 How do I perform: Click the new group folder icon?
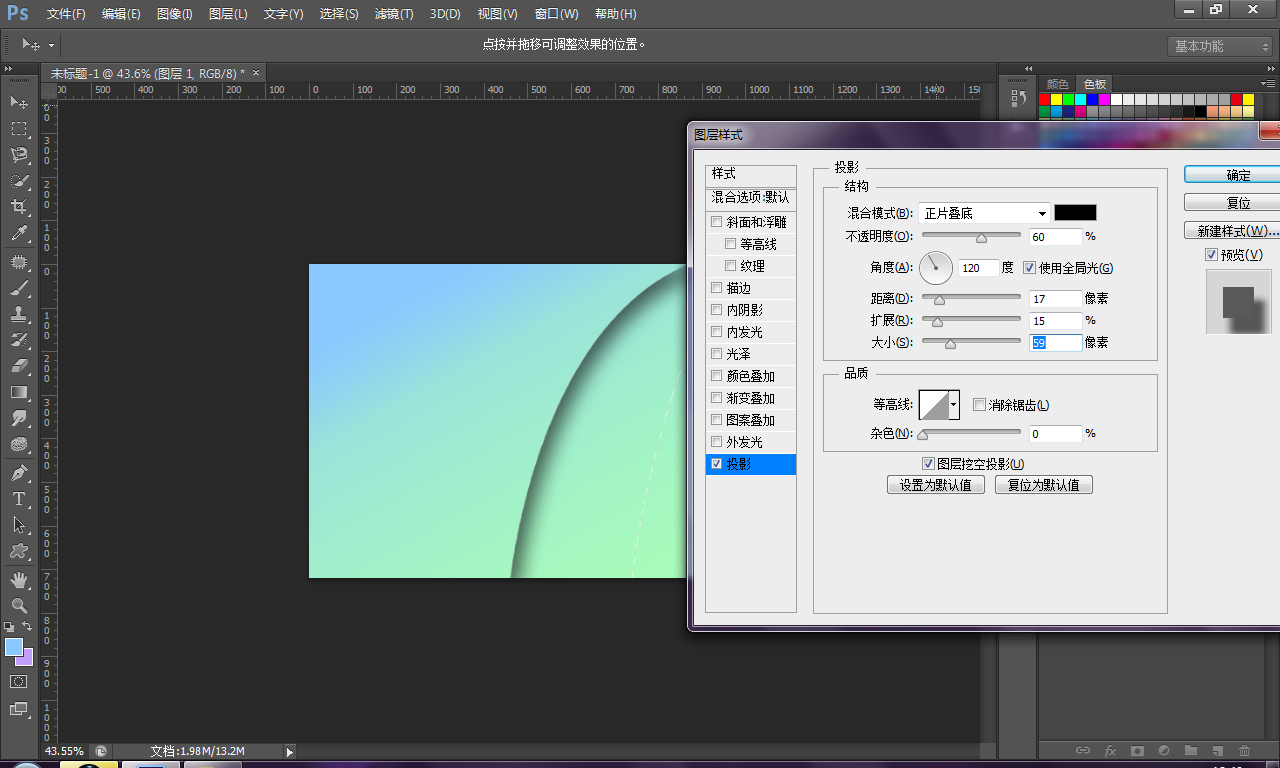pyautogui.click(x=1191, y=750)
